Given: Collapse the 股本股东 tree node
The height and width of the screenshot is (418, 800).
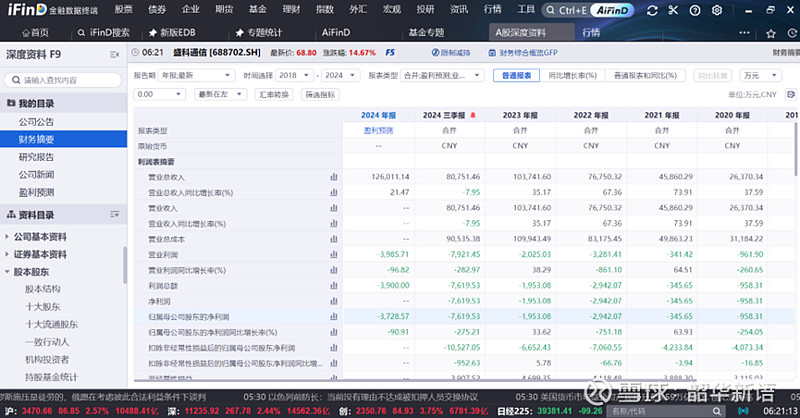Looking at the screenshot, I should [7, 272].
